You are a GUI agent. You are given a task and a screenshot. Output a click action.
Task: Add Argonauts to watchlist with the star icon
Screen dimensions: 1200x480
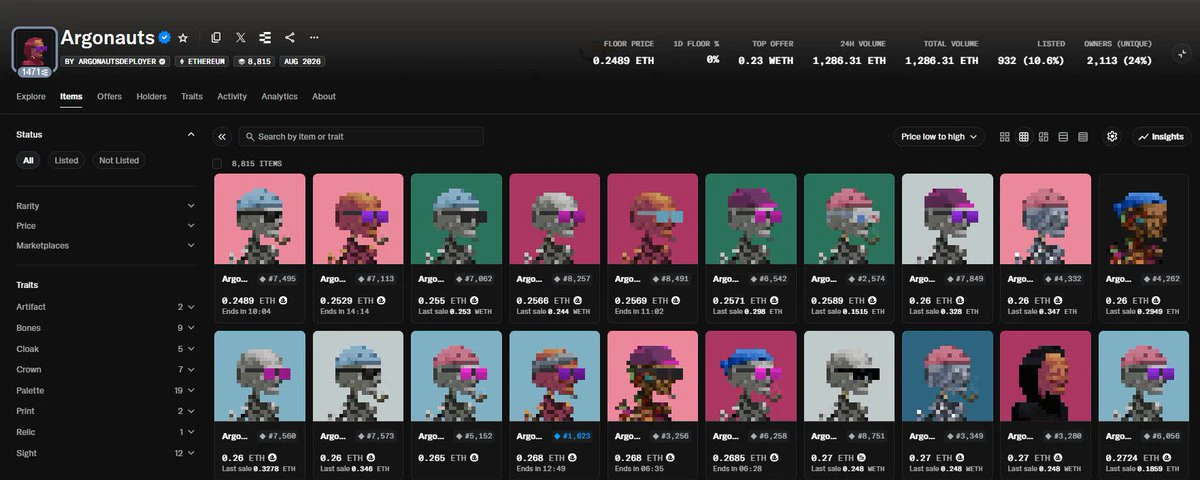coord(182,38)
